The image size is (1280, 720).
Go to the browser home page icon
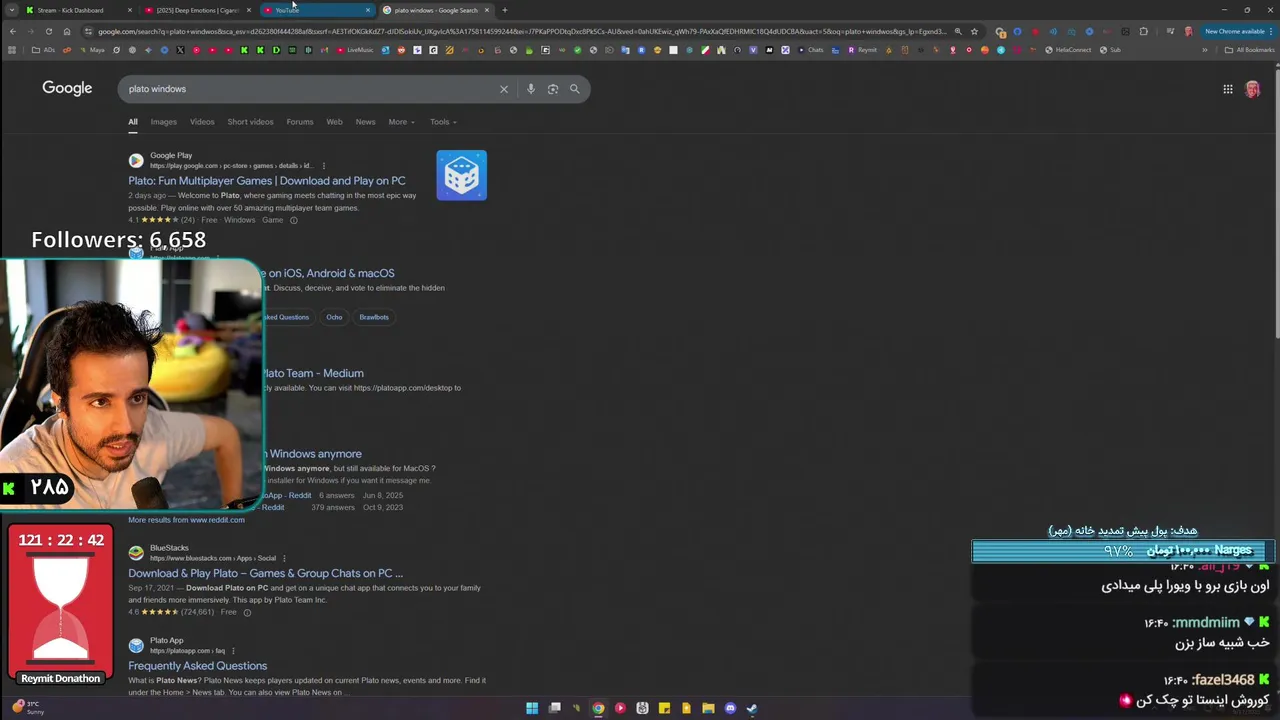[x=67, y=31]
